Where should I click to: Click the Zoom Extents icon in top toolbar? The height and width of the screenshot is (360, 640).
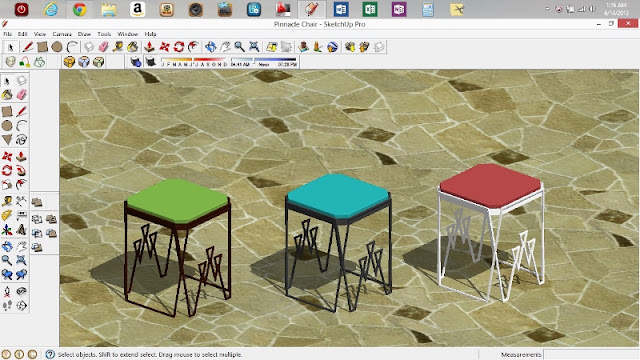(254, 47)
